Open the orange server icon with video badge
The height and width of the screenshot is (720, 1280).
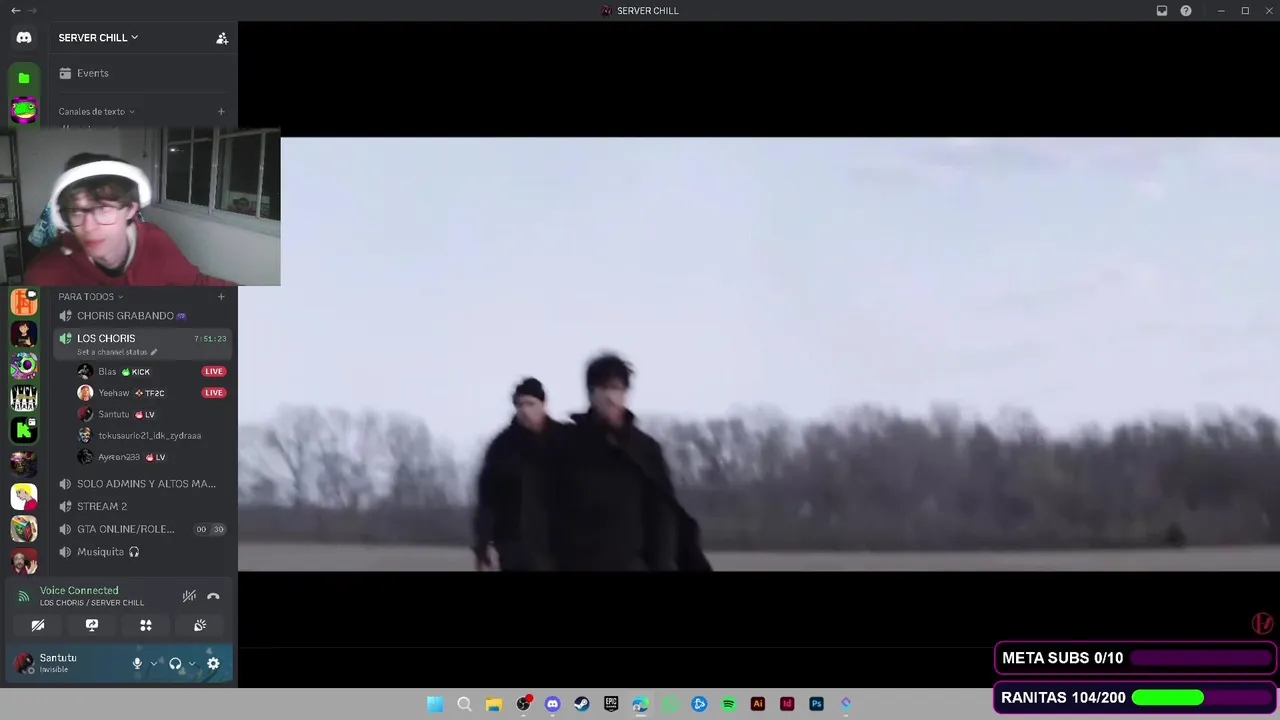(x=24, y=301)
